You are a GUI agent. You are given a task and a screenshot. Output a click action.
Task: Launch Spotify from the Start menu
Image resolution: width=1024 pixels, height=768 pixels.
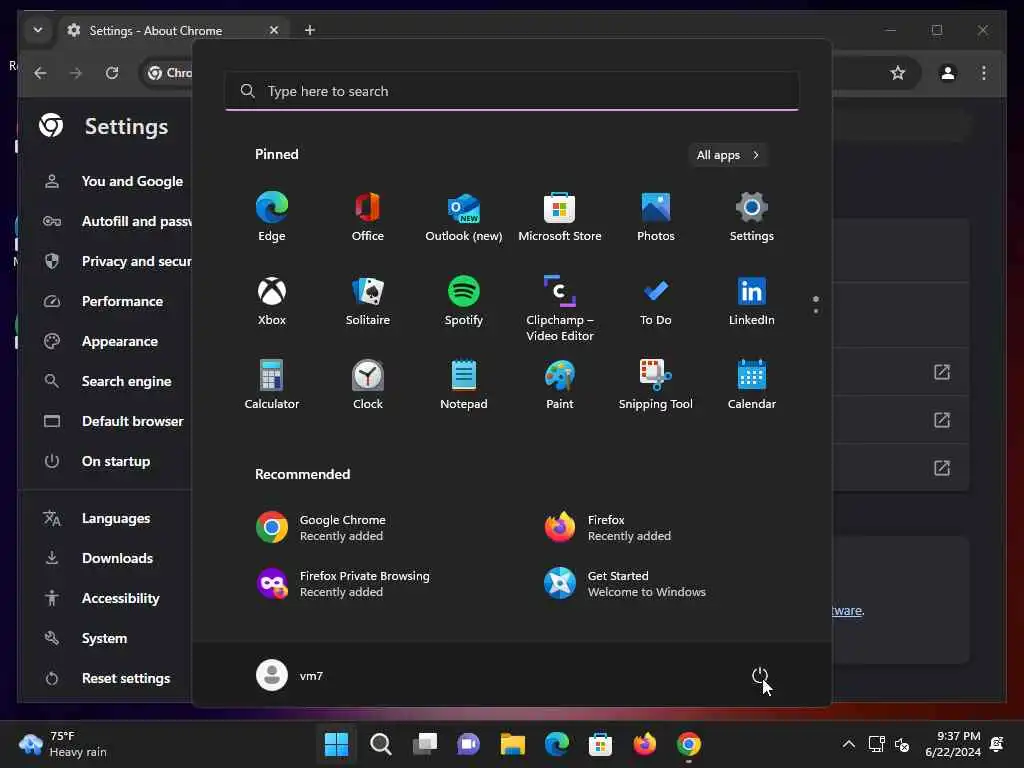[x=464, y=300]
